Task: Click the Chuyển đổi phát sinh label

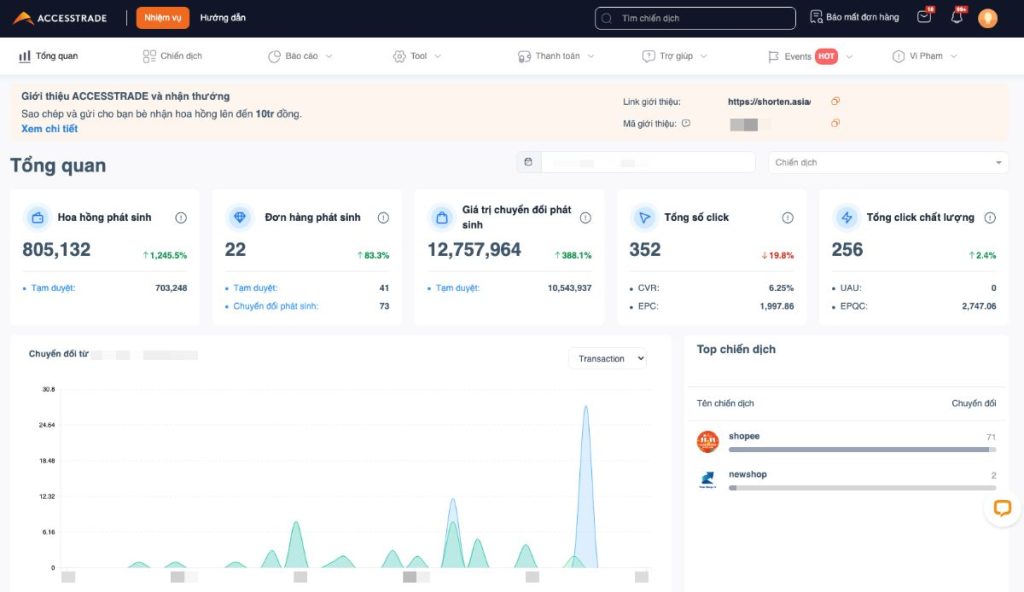Action: pos(276,306)
